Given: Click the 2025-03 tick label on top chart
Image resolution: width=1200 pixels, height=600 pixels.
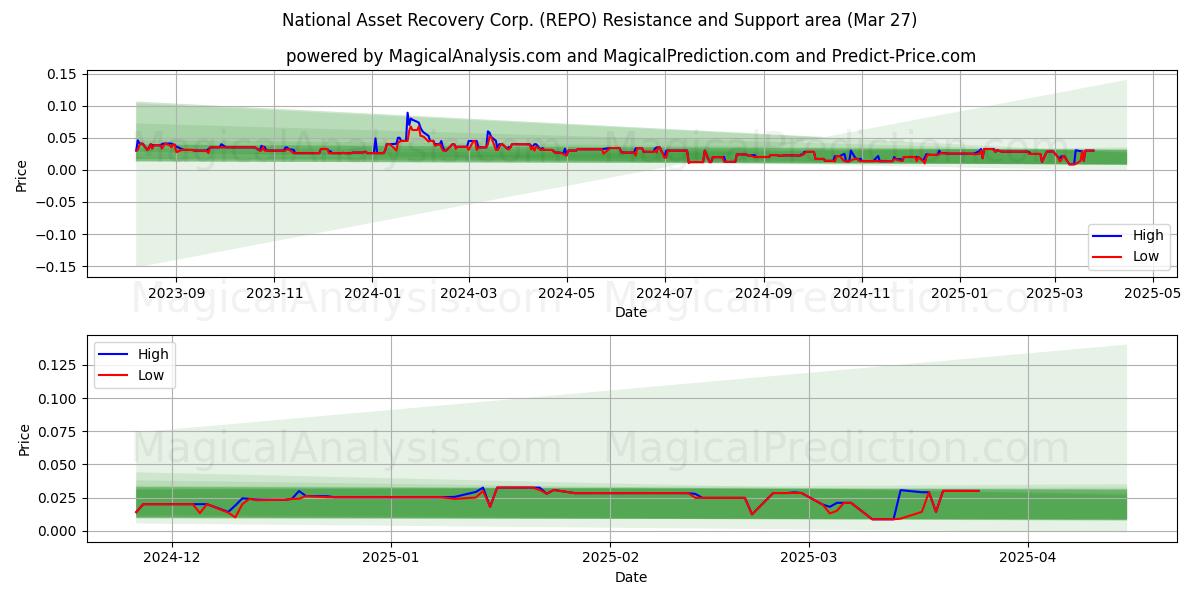Looking at the screenshot, I should pyautogui.click(x=1055, y=293).
